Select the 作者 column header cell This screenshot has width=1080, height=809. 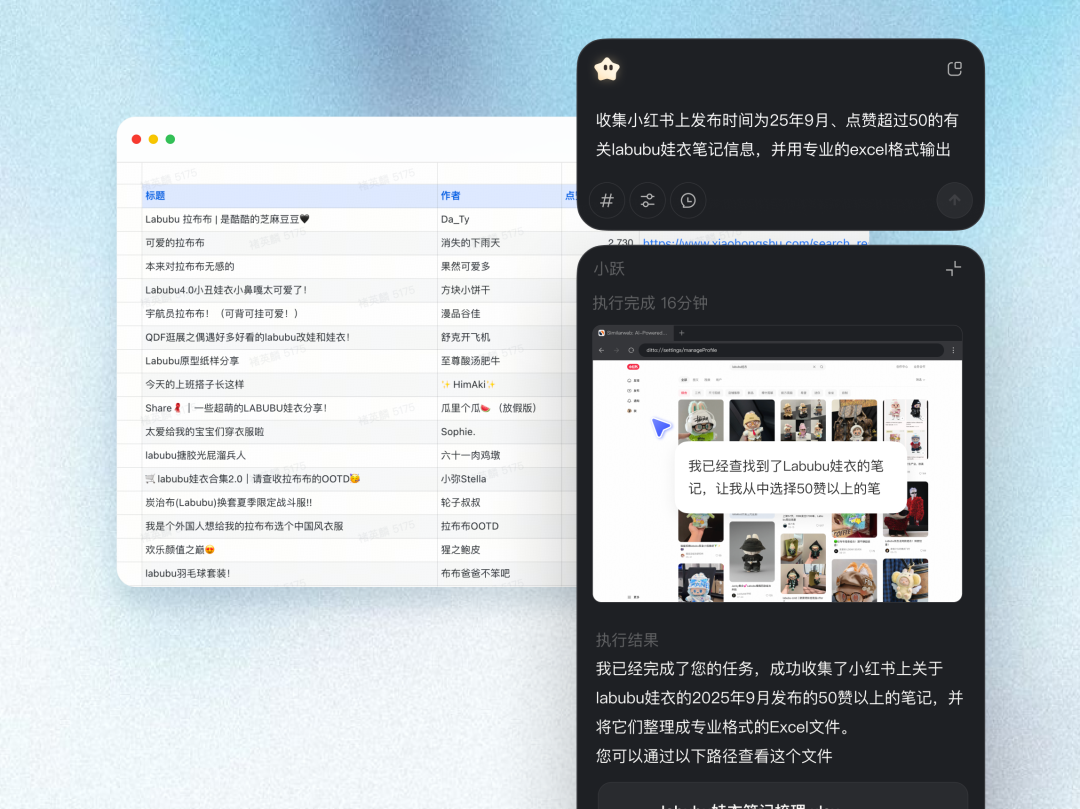(x=499, y=196)
